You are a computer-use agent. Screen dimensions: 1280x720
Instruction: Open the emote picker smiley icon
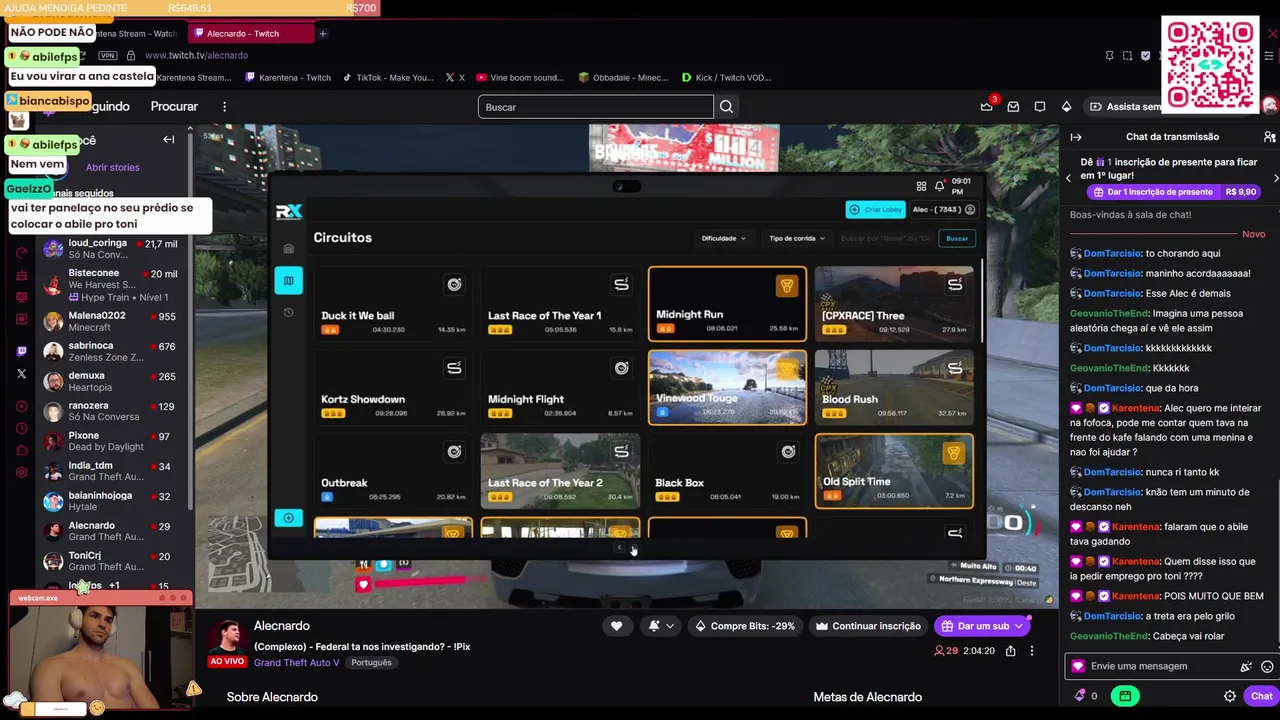(1267, 666)
